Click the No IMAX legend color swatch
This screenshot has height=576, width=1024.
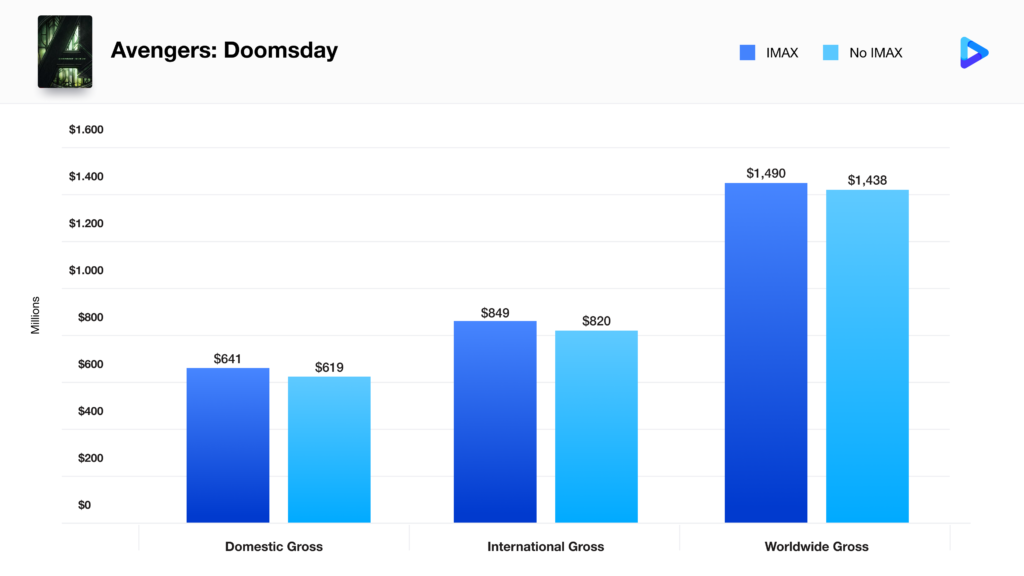[830, 52]
